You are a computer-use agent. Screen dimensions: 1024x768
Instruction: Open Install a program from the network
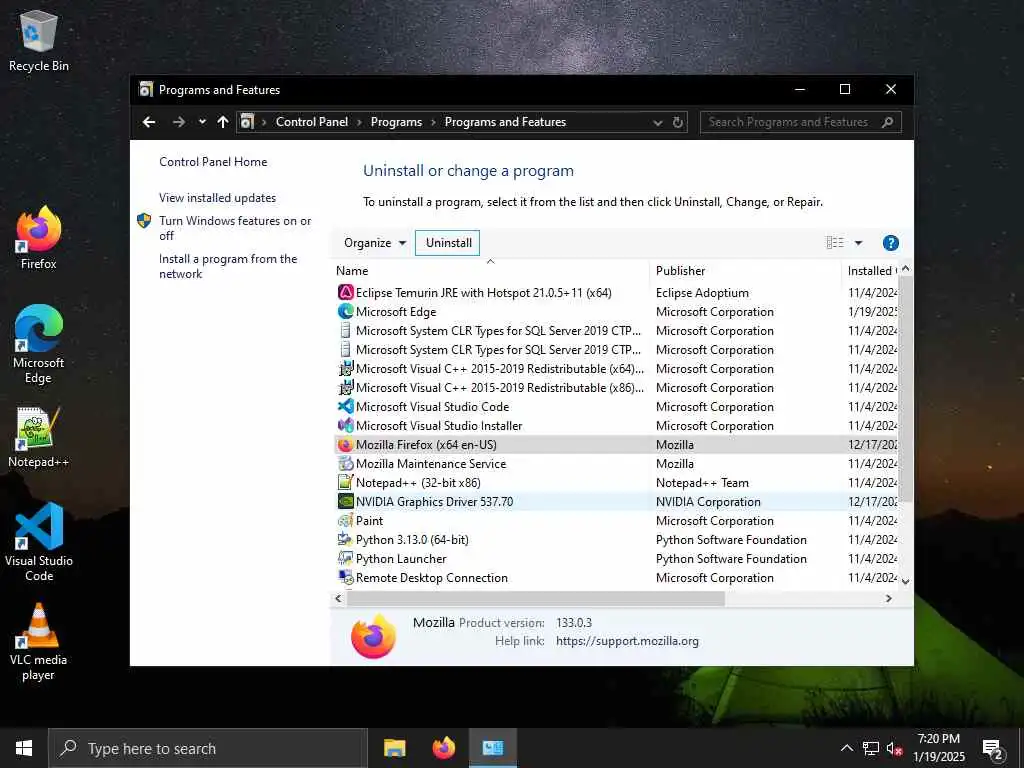click(x=228, y=266)
